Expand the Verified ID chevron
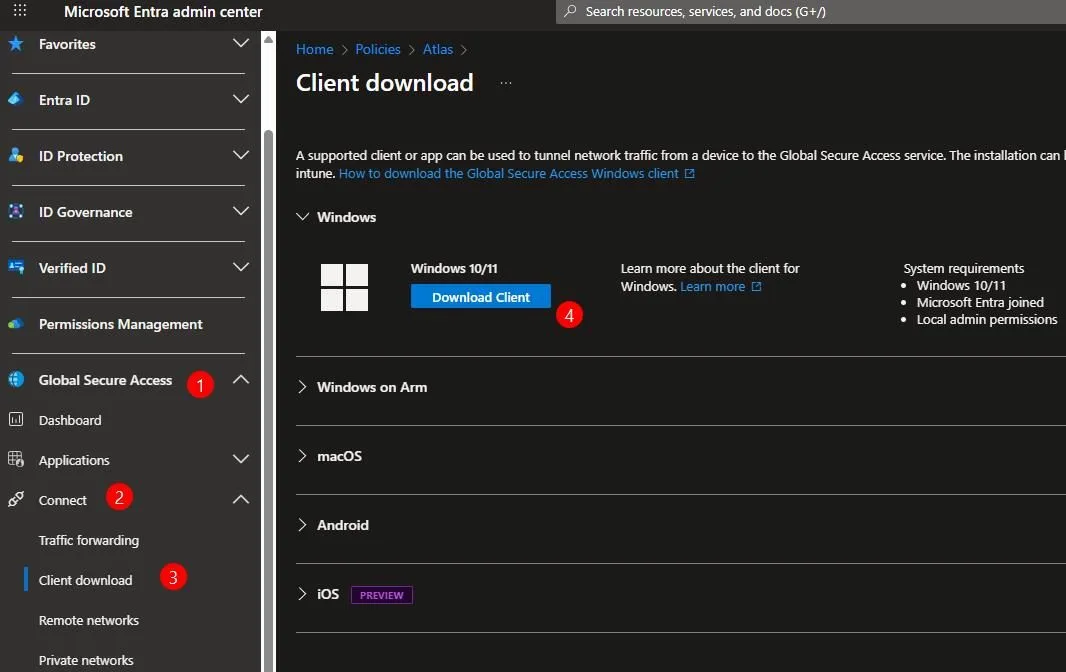 pos(241,267)
